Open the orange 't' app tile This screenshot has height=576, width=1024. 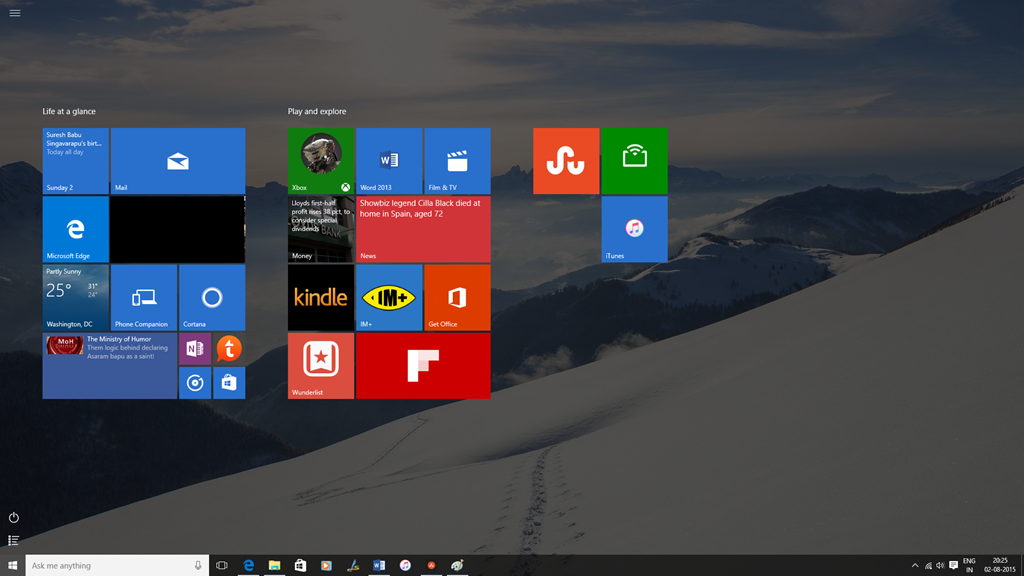pyautogui.click(x=229, y=349)
